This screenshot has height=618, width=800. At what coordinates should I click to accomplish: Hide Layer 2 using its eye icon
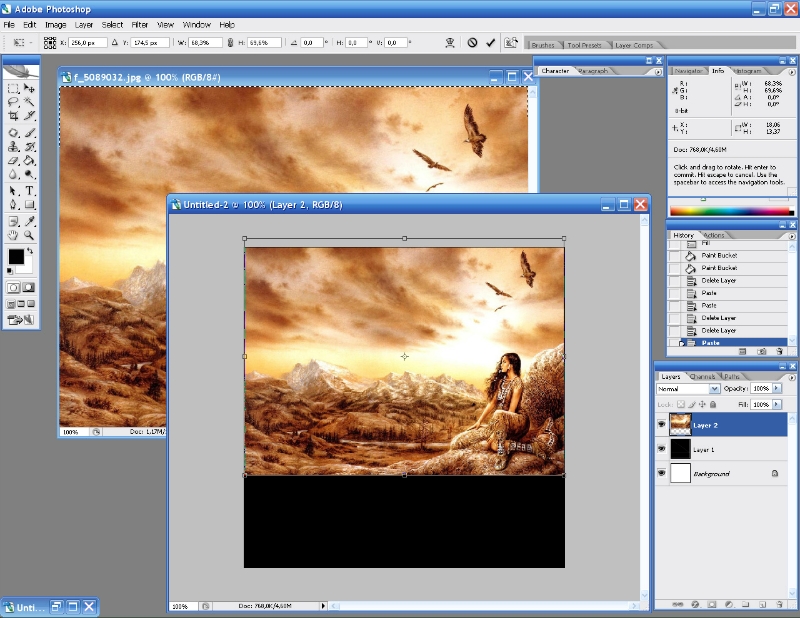coord(661,425)
